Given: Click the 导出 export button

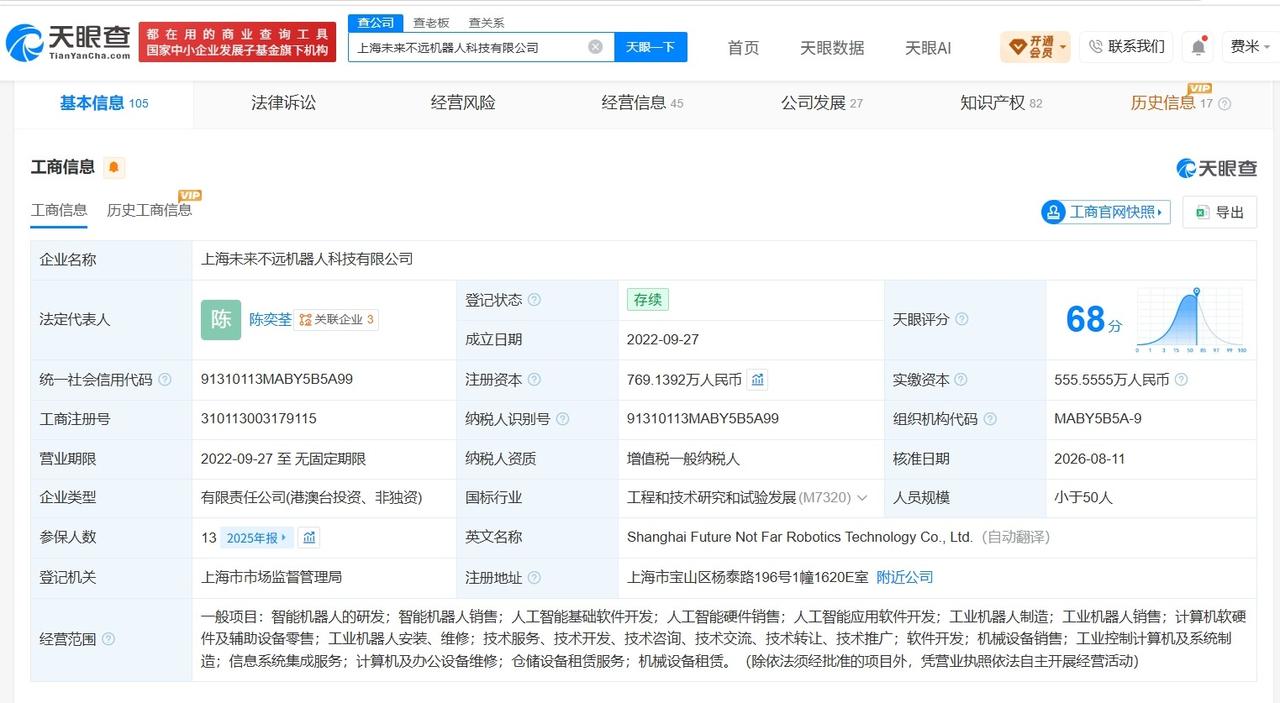Looking at the screenshot, I should click(1219, 212).
